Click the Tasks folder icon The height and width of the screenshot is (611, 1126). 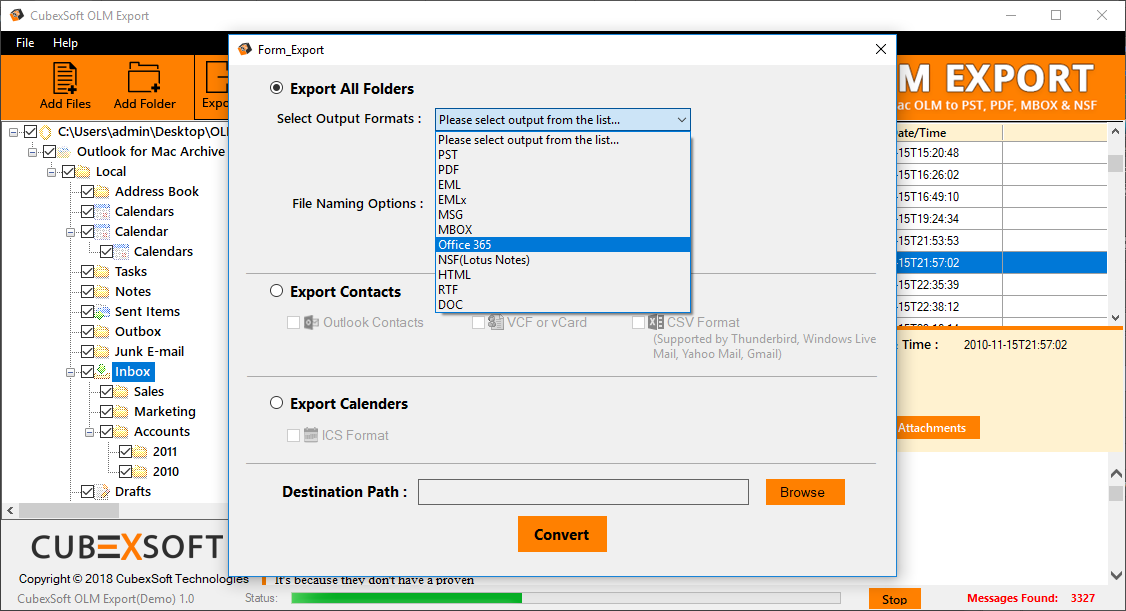(x=103, y=271)
